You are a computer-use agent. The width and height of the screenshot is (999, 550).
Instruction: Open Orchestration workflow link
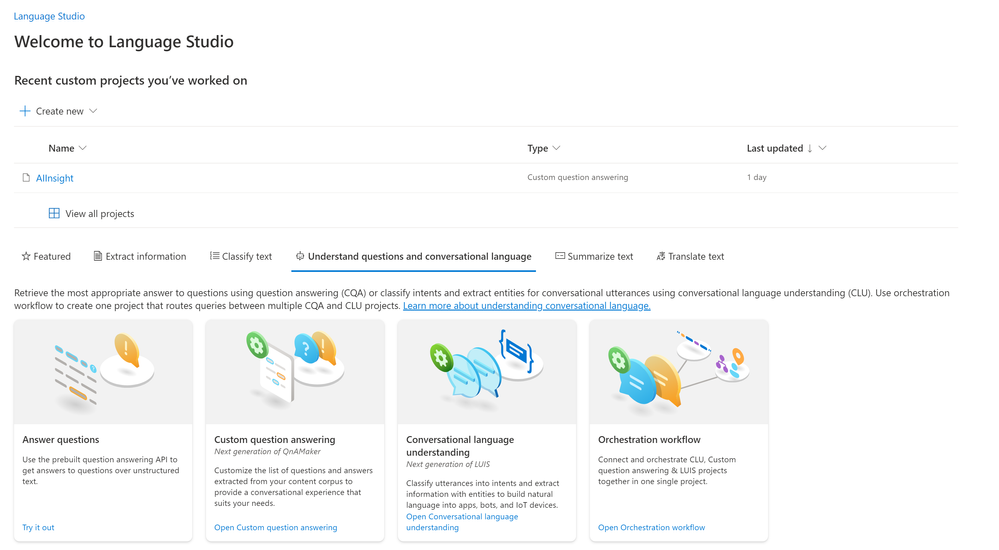(652, 528)
